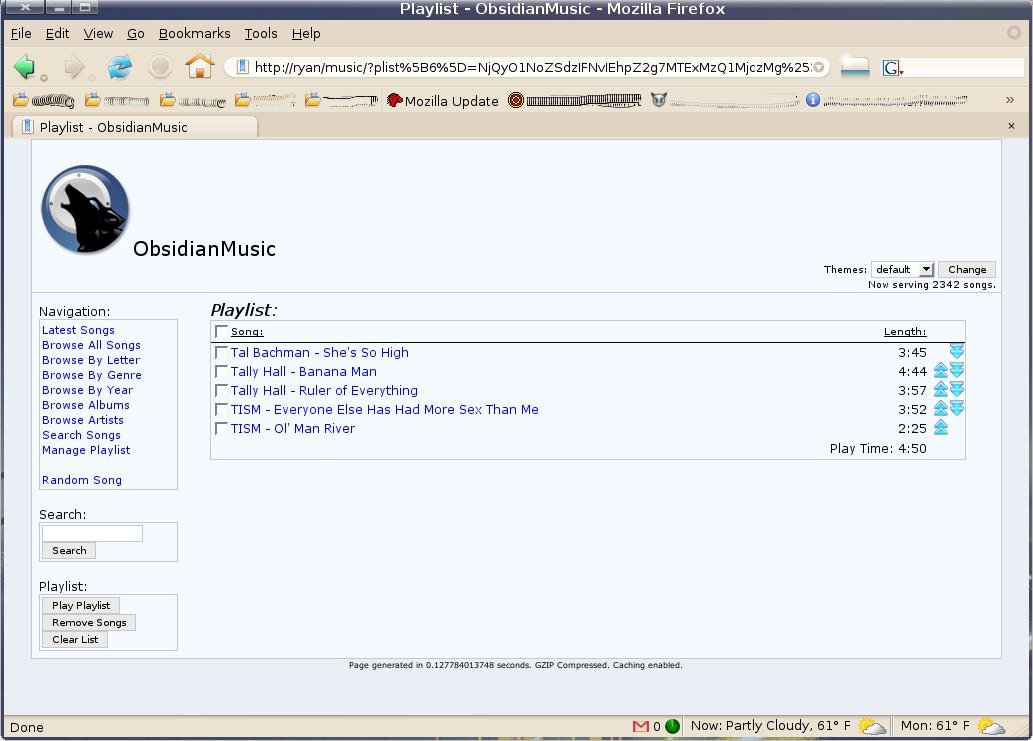This screenshot has width=1033, height=741.
Task: Click the Play Playlist button
Action: tap(81, 605)
